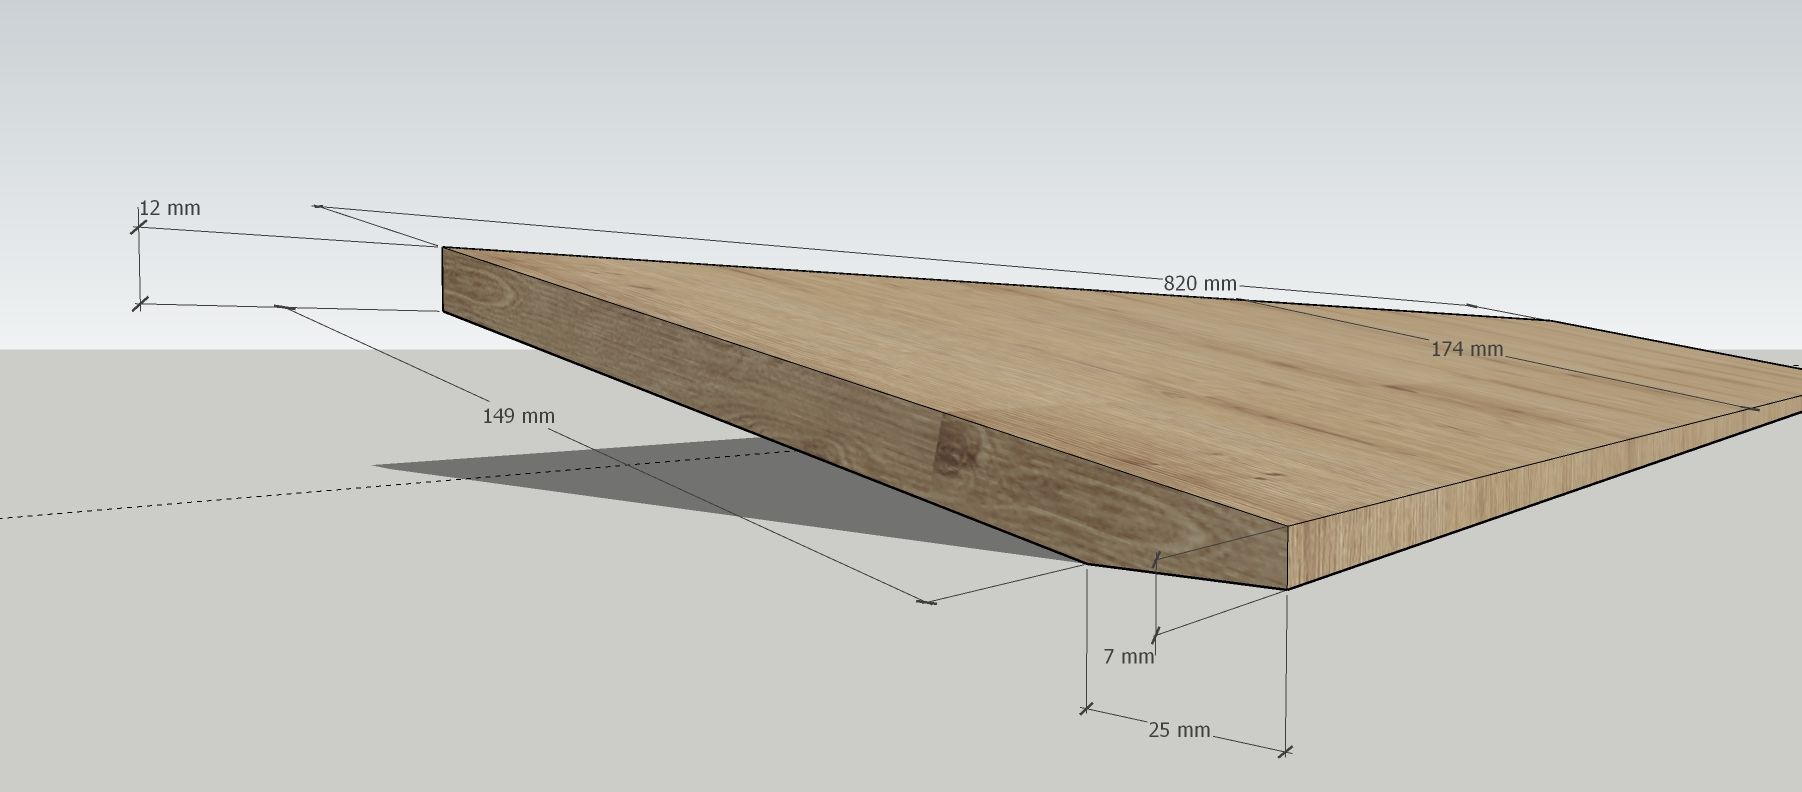Click the lower tick of the 12 mm dimension
The width and height of the screenshot is (1802, 792).
(x=139, y=303)
